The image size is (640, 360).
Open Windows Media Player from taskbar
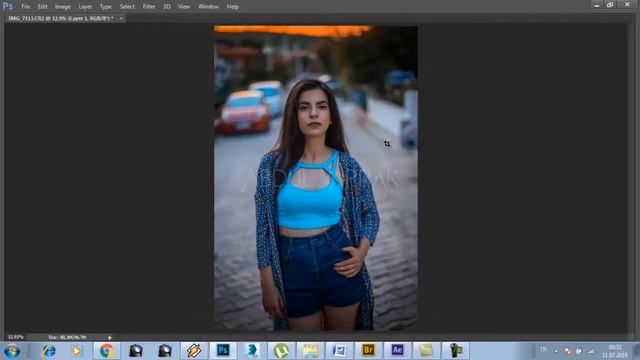click(76, 351)
